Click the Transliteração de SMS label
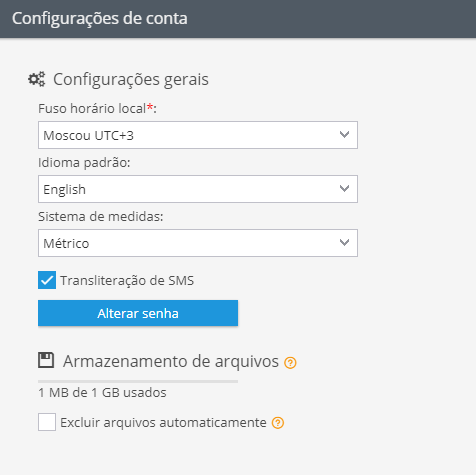Screen dimensions: 476x475 [x=127, y=280]
